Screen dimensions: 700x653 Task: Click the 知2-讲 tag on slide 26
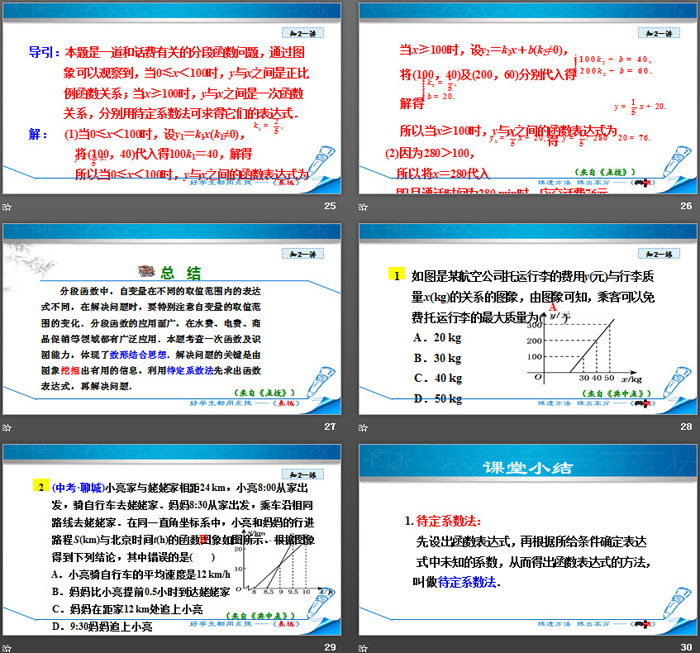pyautogui.click(x=659, y=33)
